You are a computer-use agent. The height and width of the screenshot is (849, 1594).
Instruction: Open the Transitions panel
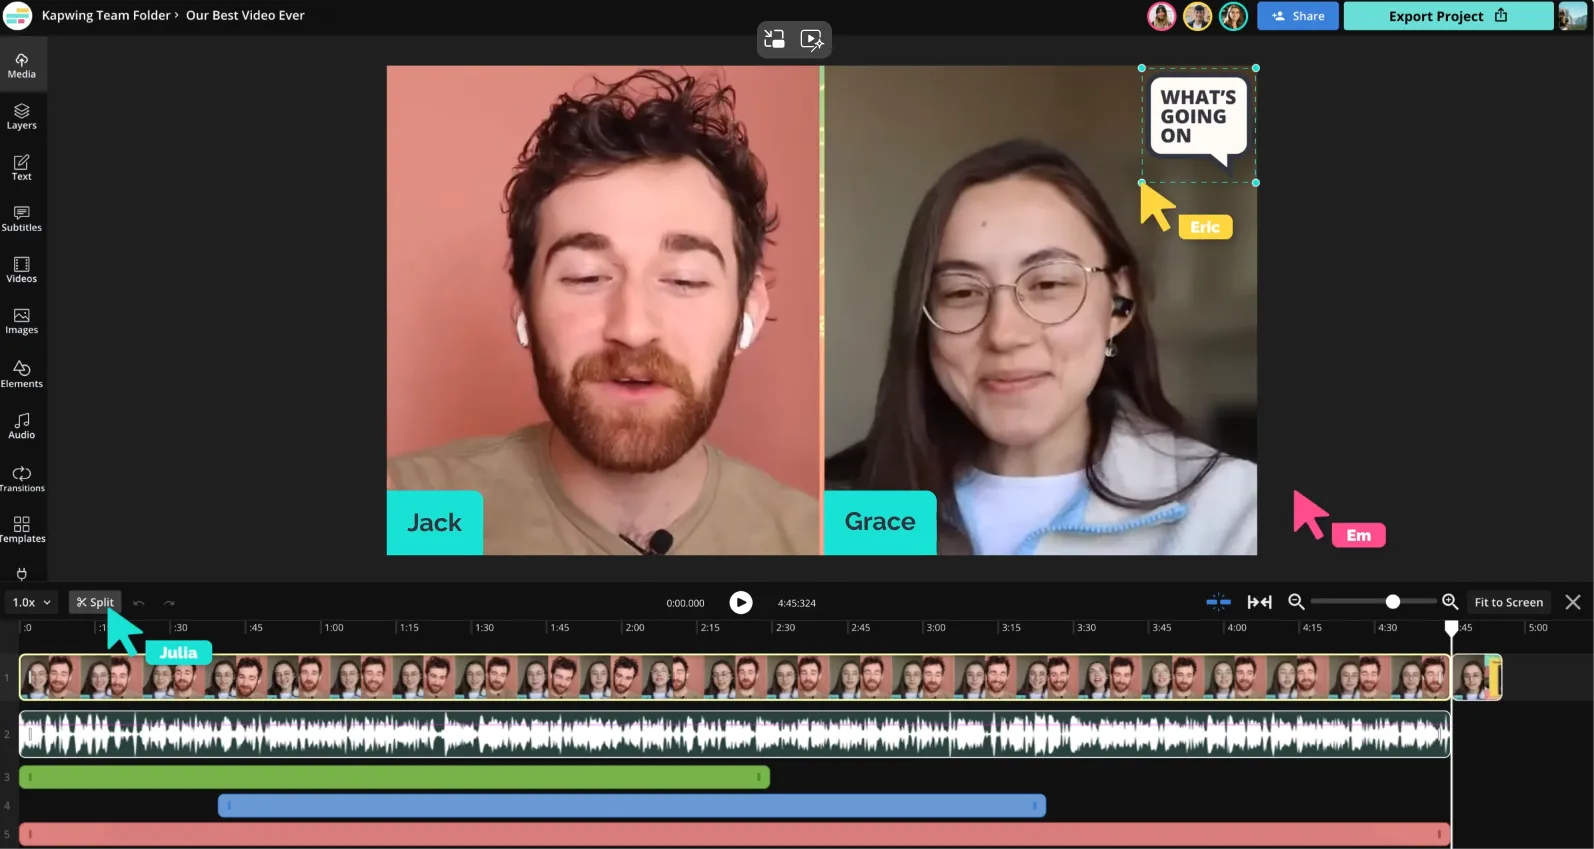tap(22, 479)
